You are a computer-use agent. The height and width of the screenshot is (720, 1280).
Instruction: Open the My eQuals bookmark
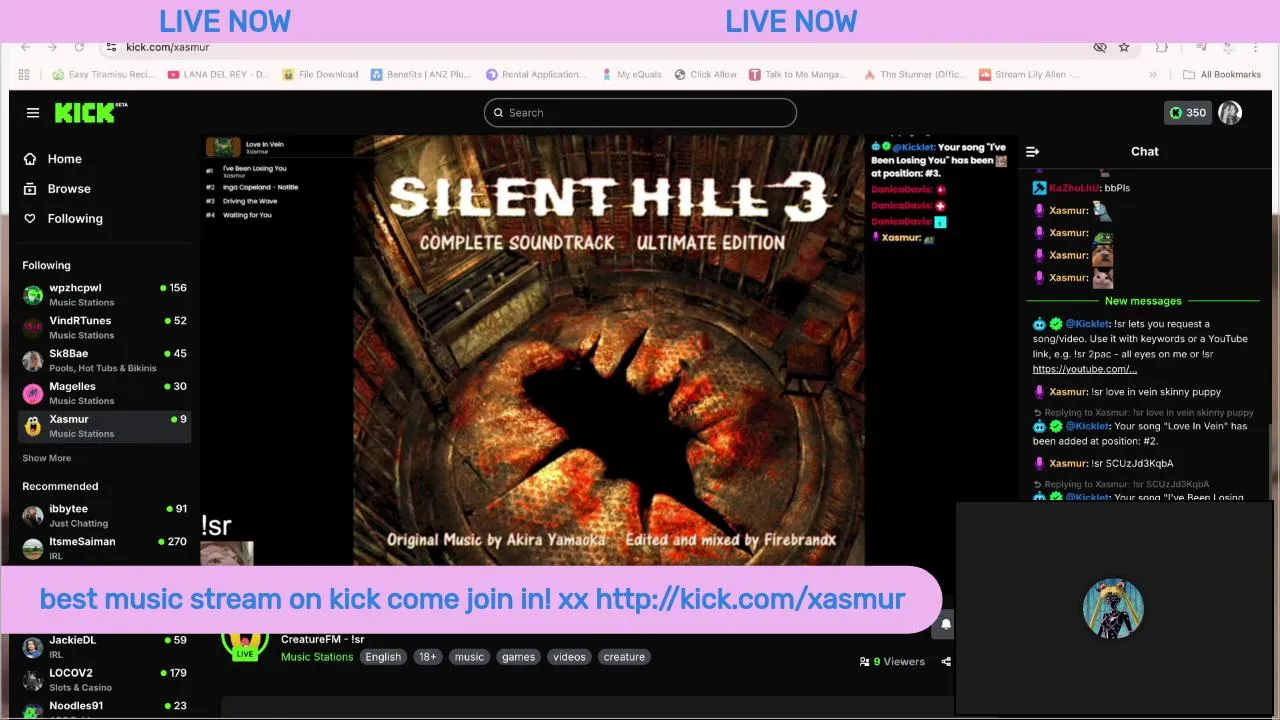(x=632, y=75)
